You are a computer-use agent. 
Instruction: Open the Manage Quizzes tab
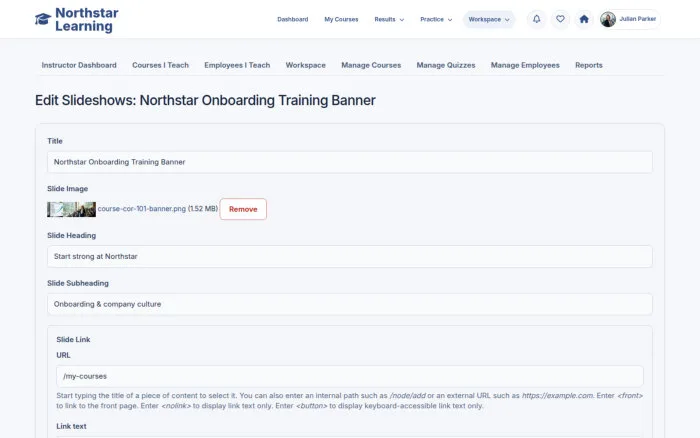pyautogui.click(x=446, y=65)
